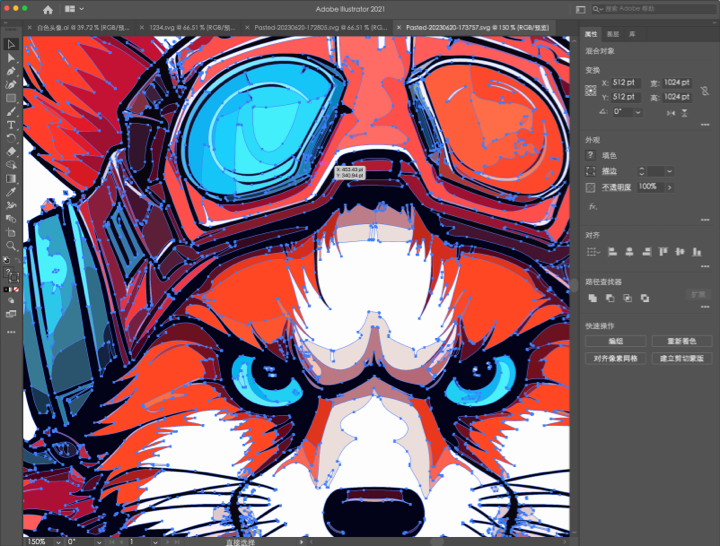
Task: Switch to the 1234.svg document tab
Action: [x=192, y=28]
